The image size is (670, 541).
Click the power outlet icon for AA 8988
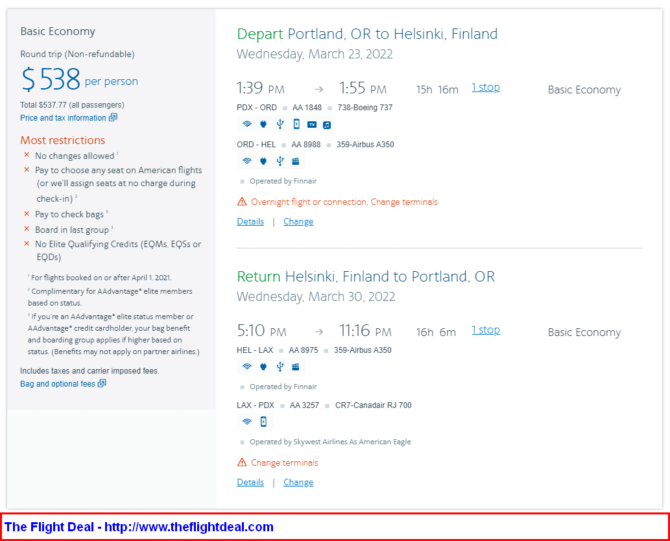pos(263,161)
